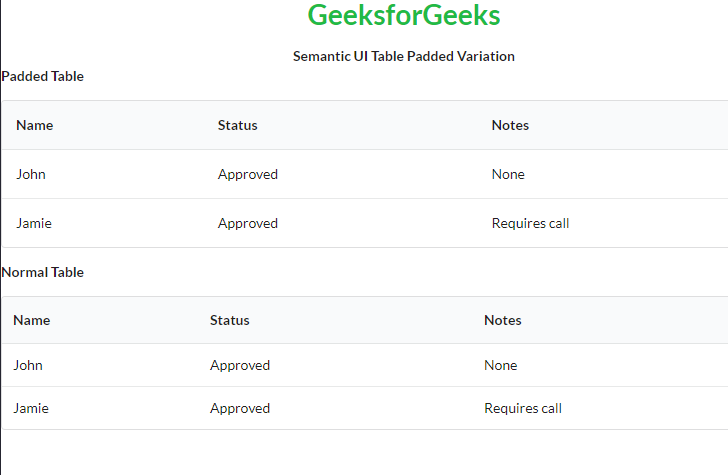728x475 pixels.
Task: Click Requires call in the normal table
Action: [x=523, y=408]
